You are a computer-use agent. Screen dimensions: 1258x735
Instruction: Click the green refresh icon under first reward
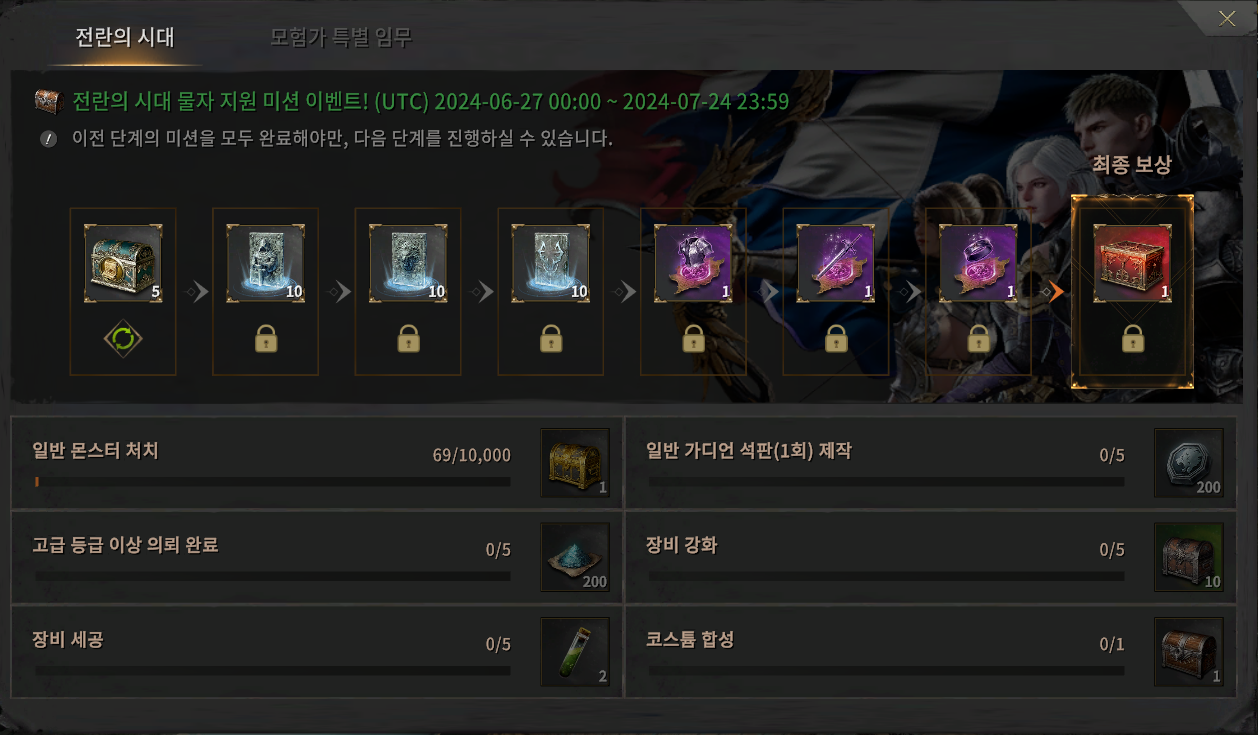123,338
